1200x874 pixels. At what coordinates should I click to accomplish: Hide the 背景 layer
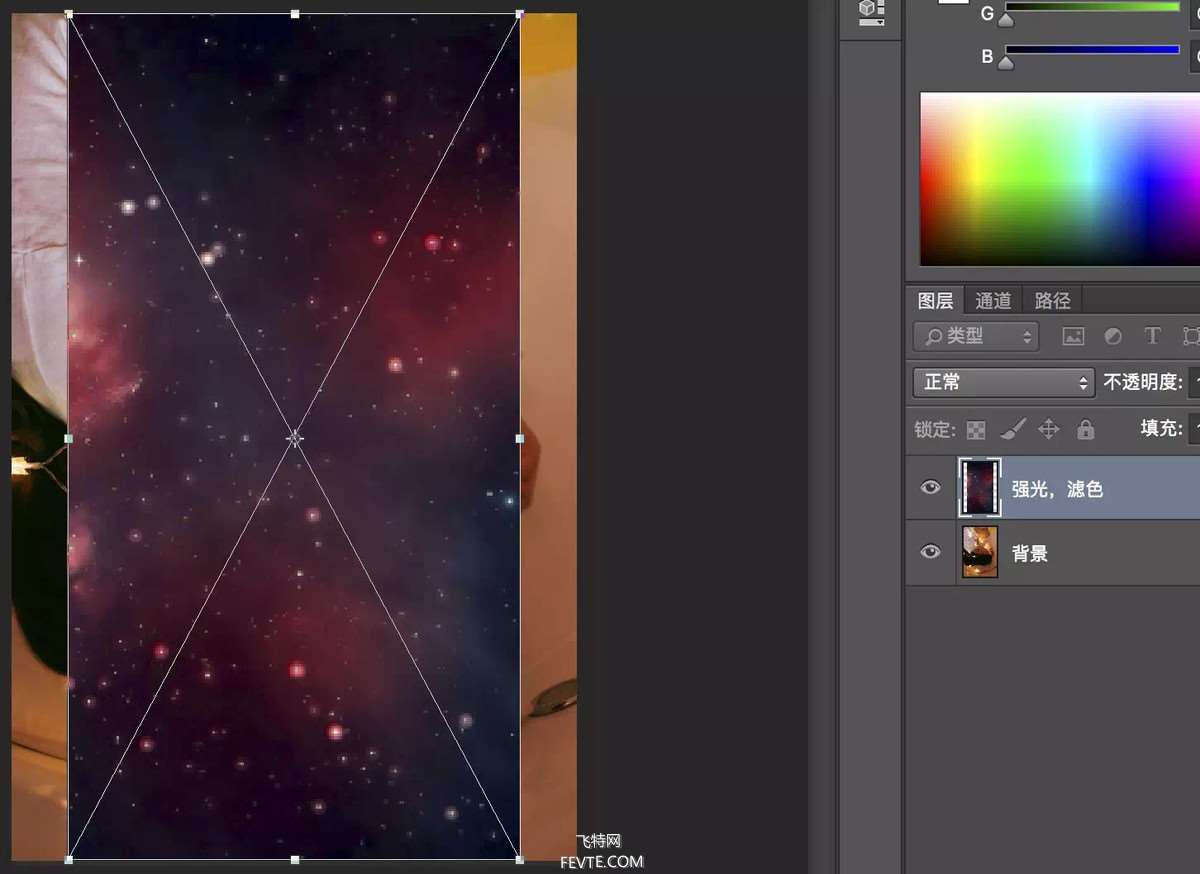(930, 551)
